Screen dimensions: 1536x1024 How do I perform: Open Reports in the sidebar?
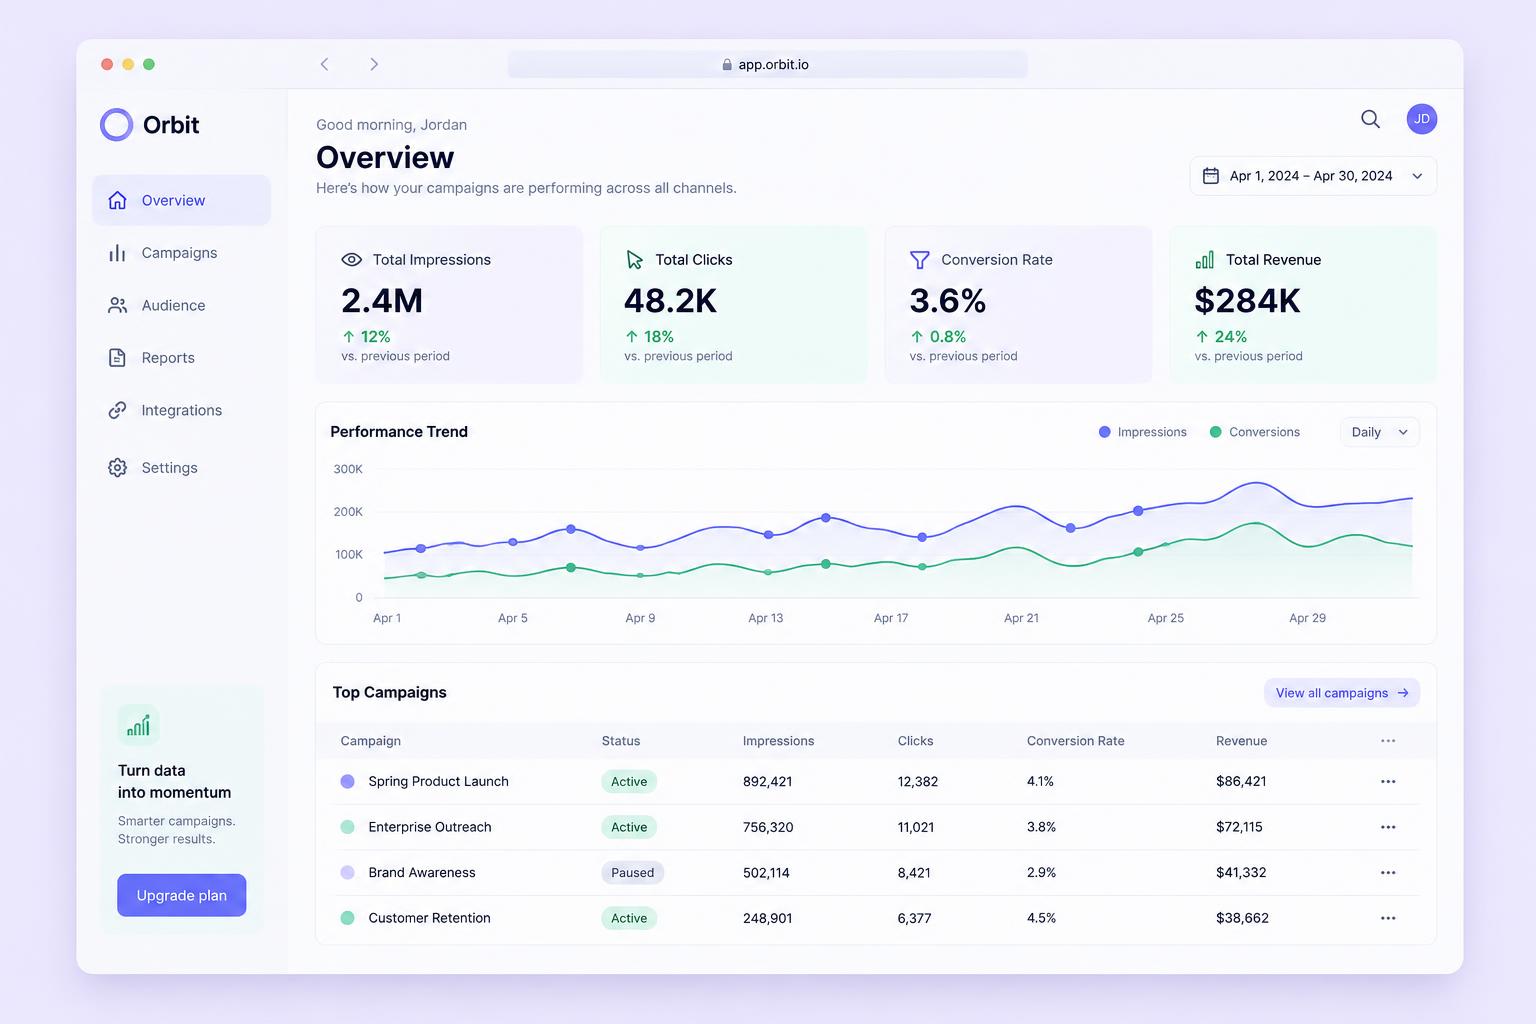coord(181,358)
